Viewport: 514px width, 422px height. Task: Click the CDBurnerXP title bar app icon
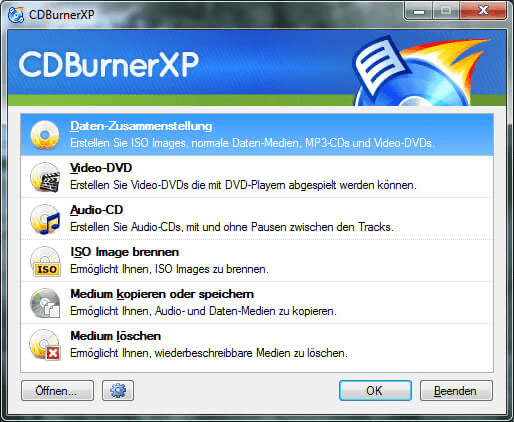[16, 15]
